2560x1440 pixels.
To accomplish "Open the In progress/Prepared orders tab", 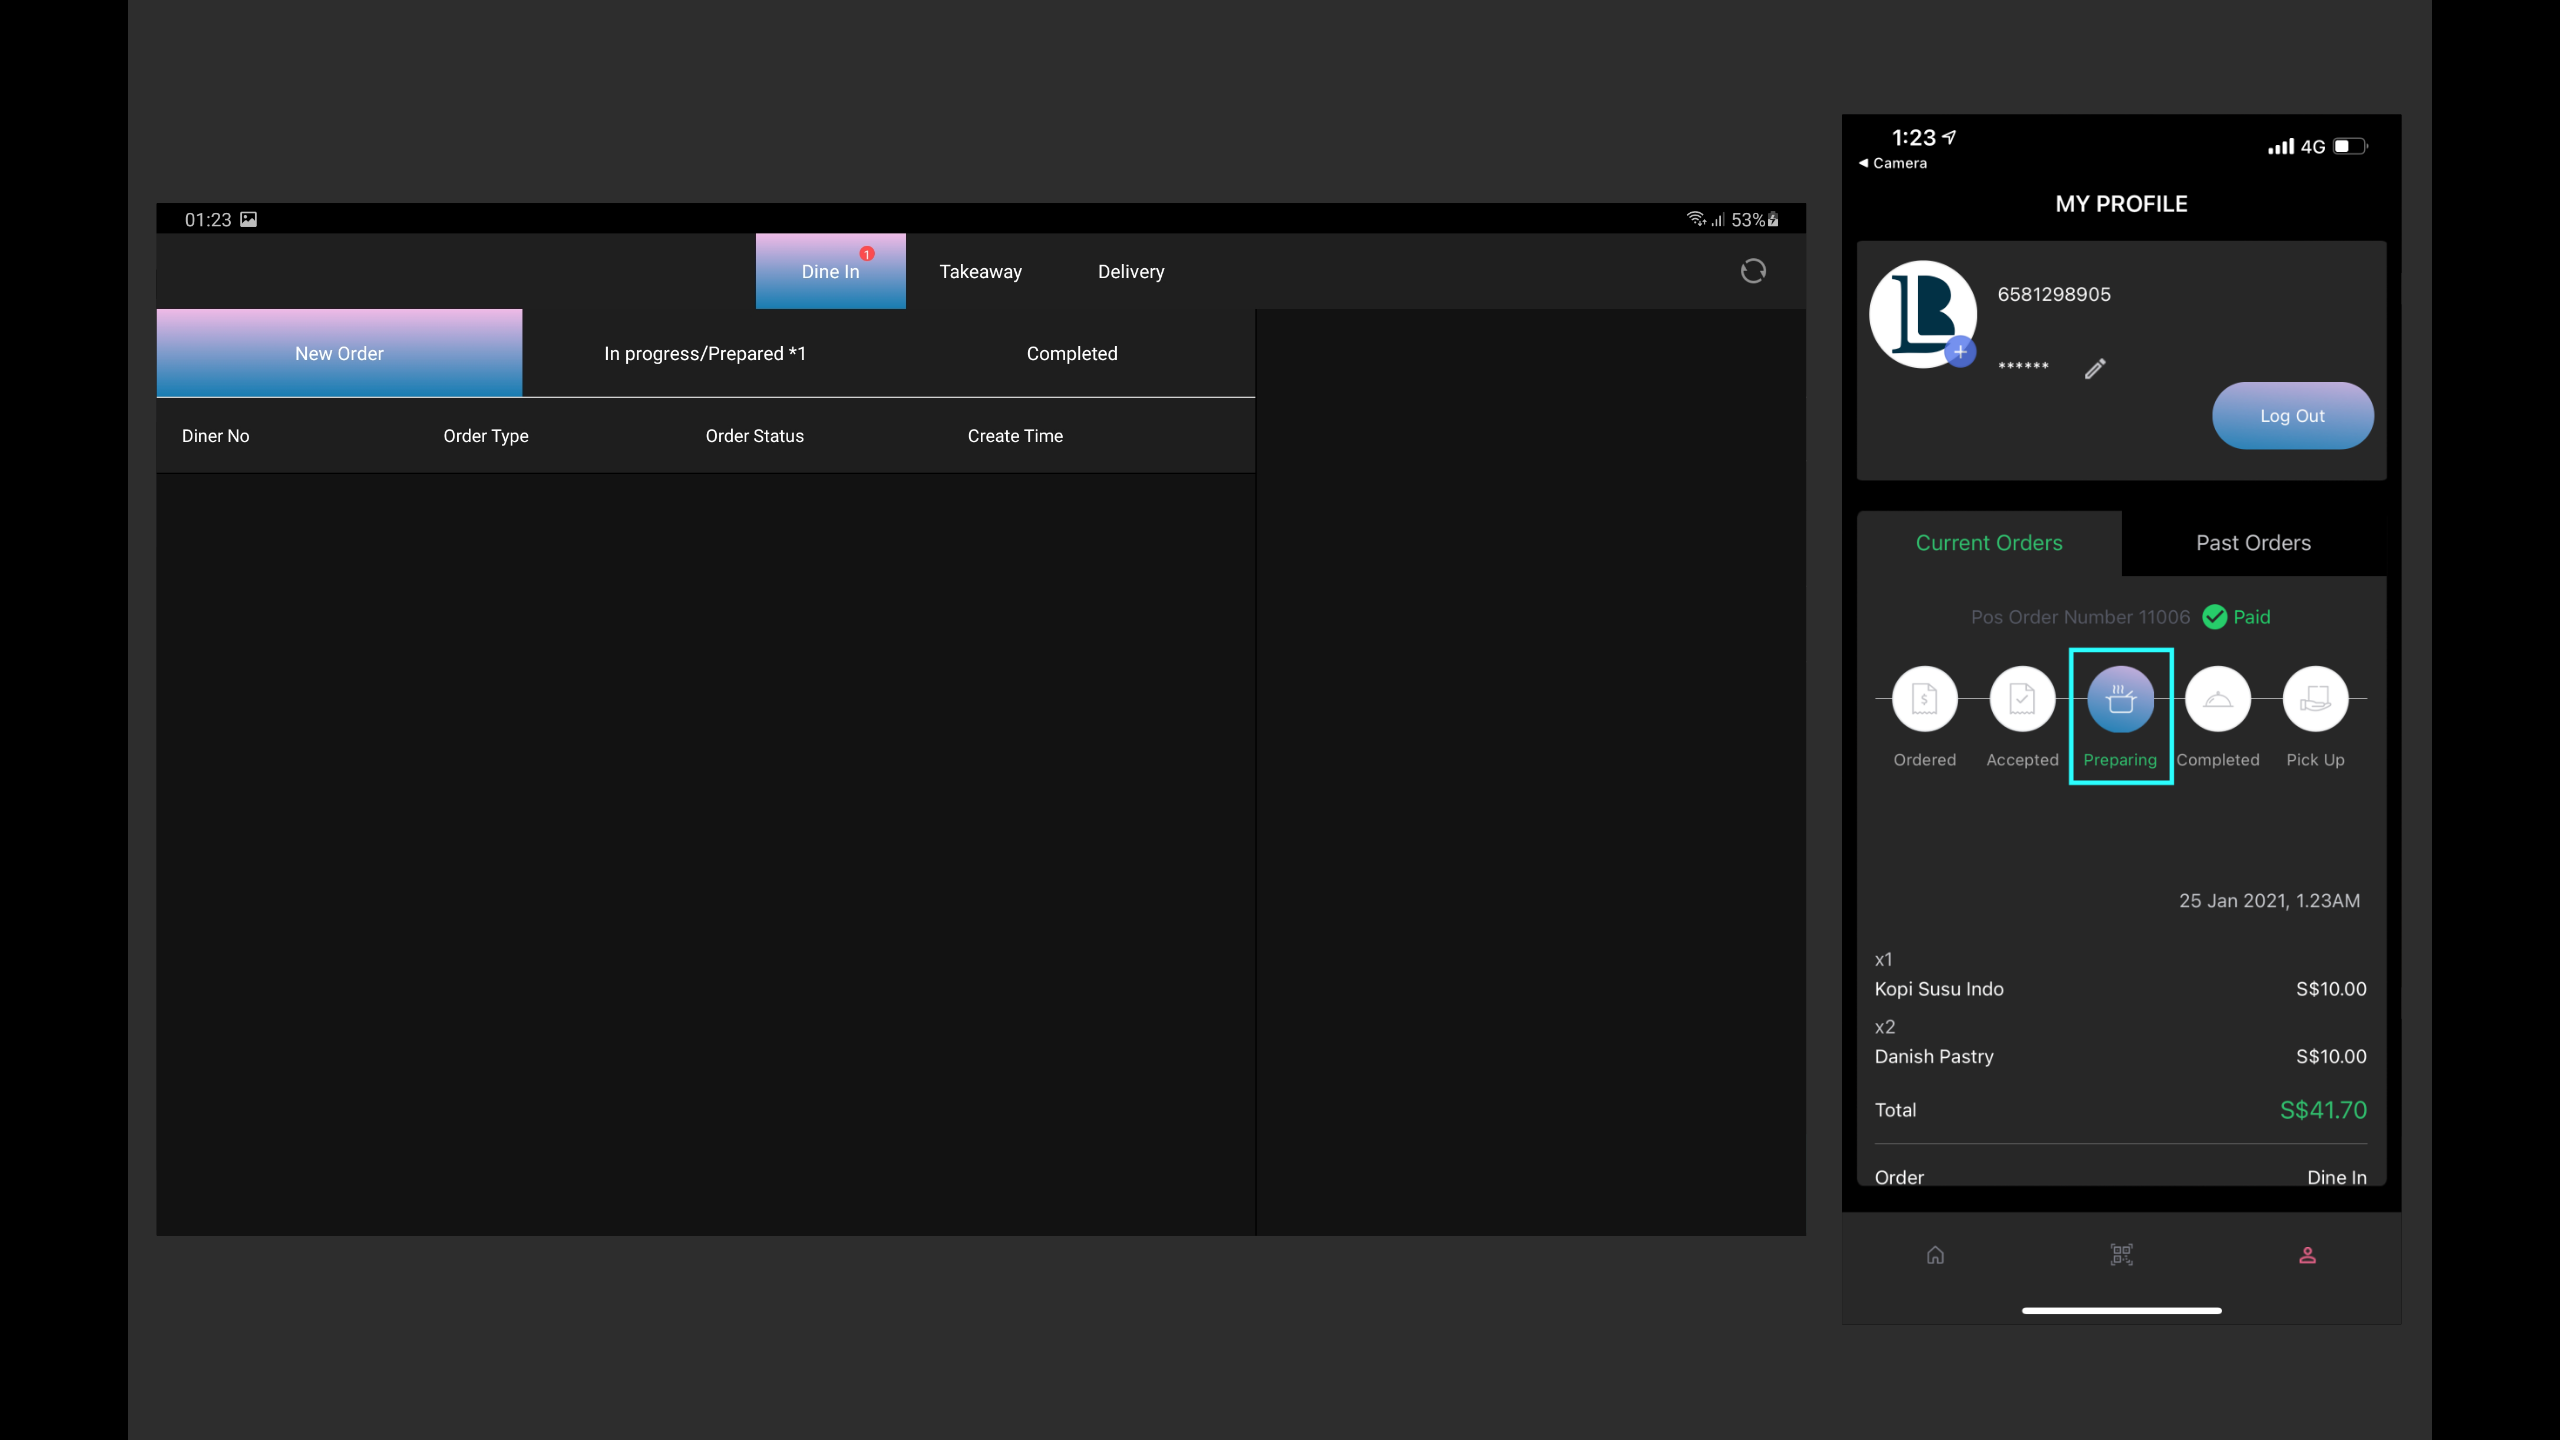I will tap(704, 354).
